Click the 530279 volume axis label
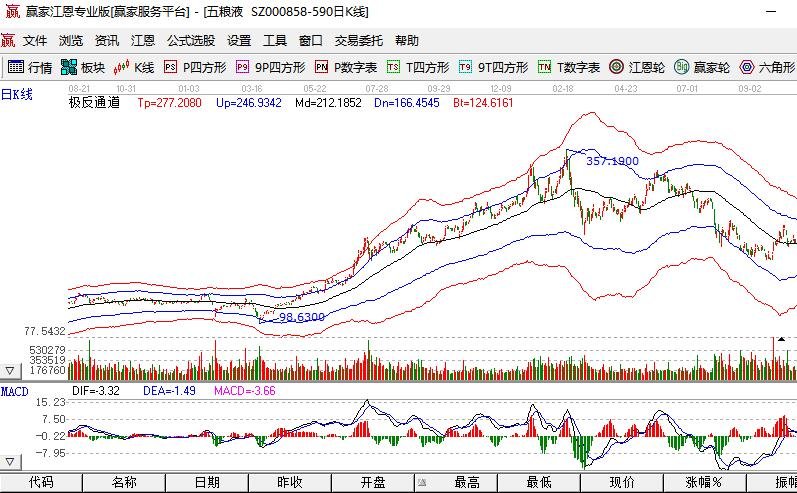The image size is (797, 493). [47, 350]
